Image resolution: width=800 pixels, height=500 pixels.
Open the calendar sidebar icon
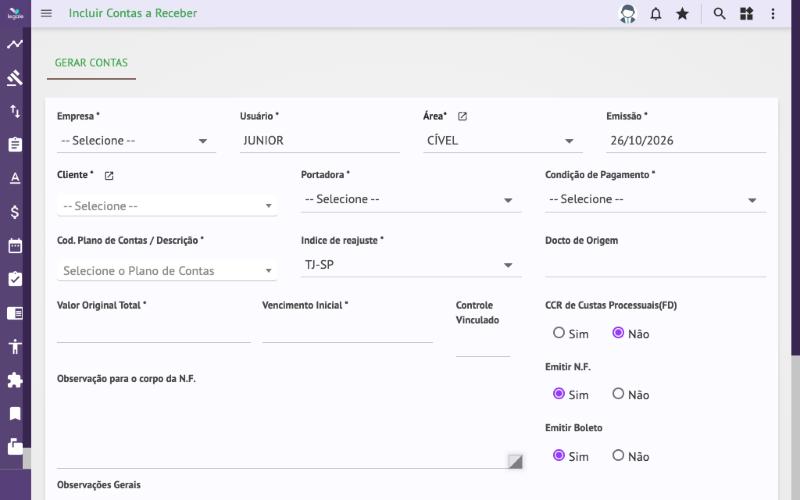pos(15,245)
